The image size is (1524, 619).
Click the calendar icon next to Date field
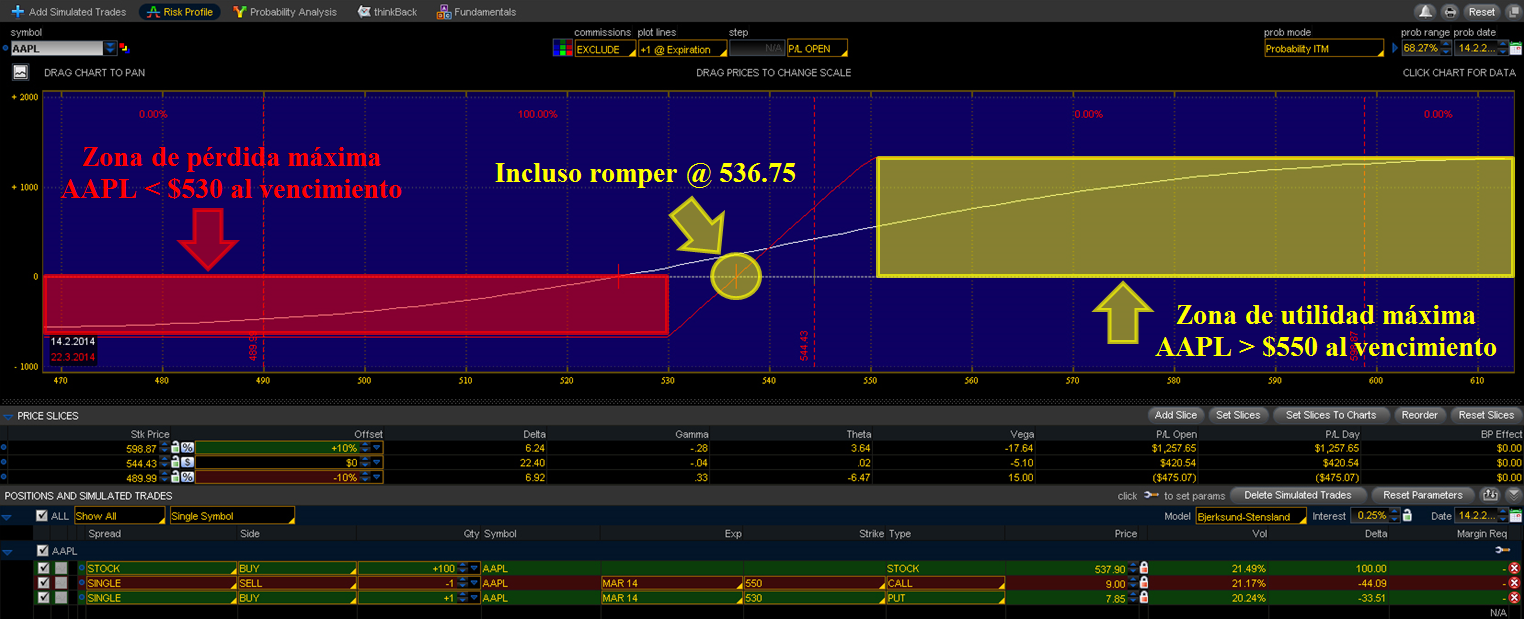pos(1515,516)
